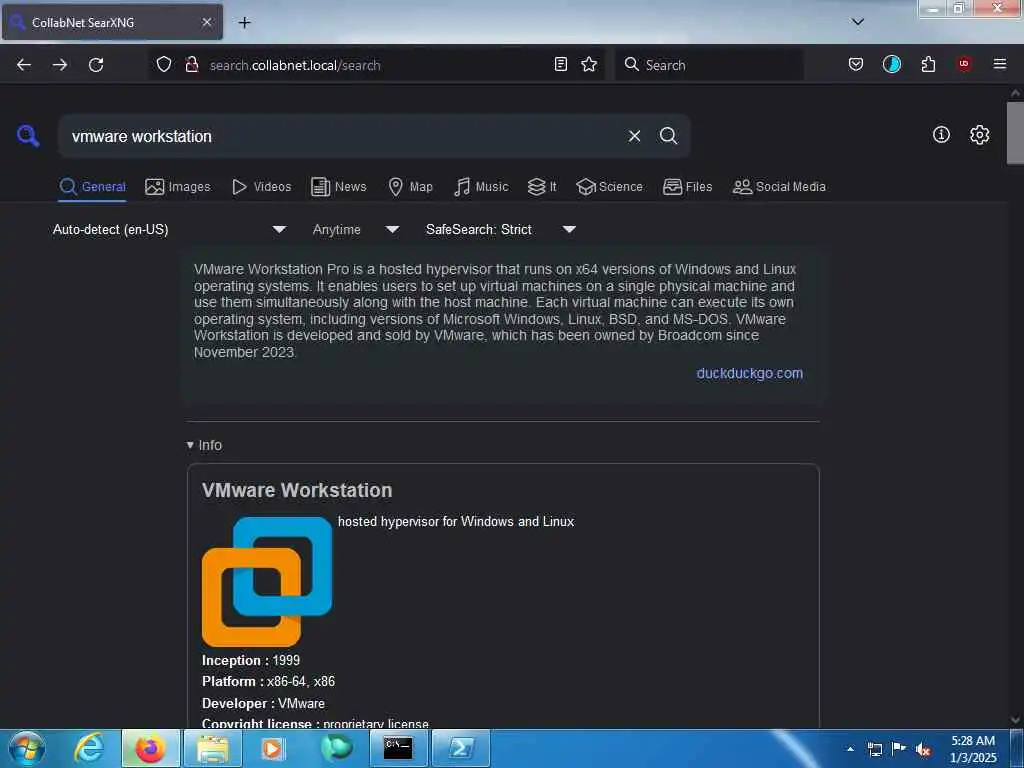Open the Action Center flag tray icon
Screen dimensions: 1024x768
click(x=899, y=749)
